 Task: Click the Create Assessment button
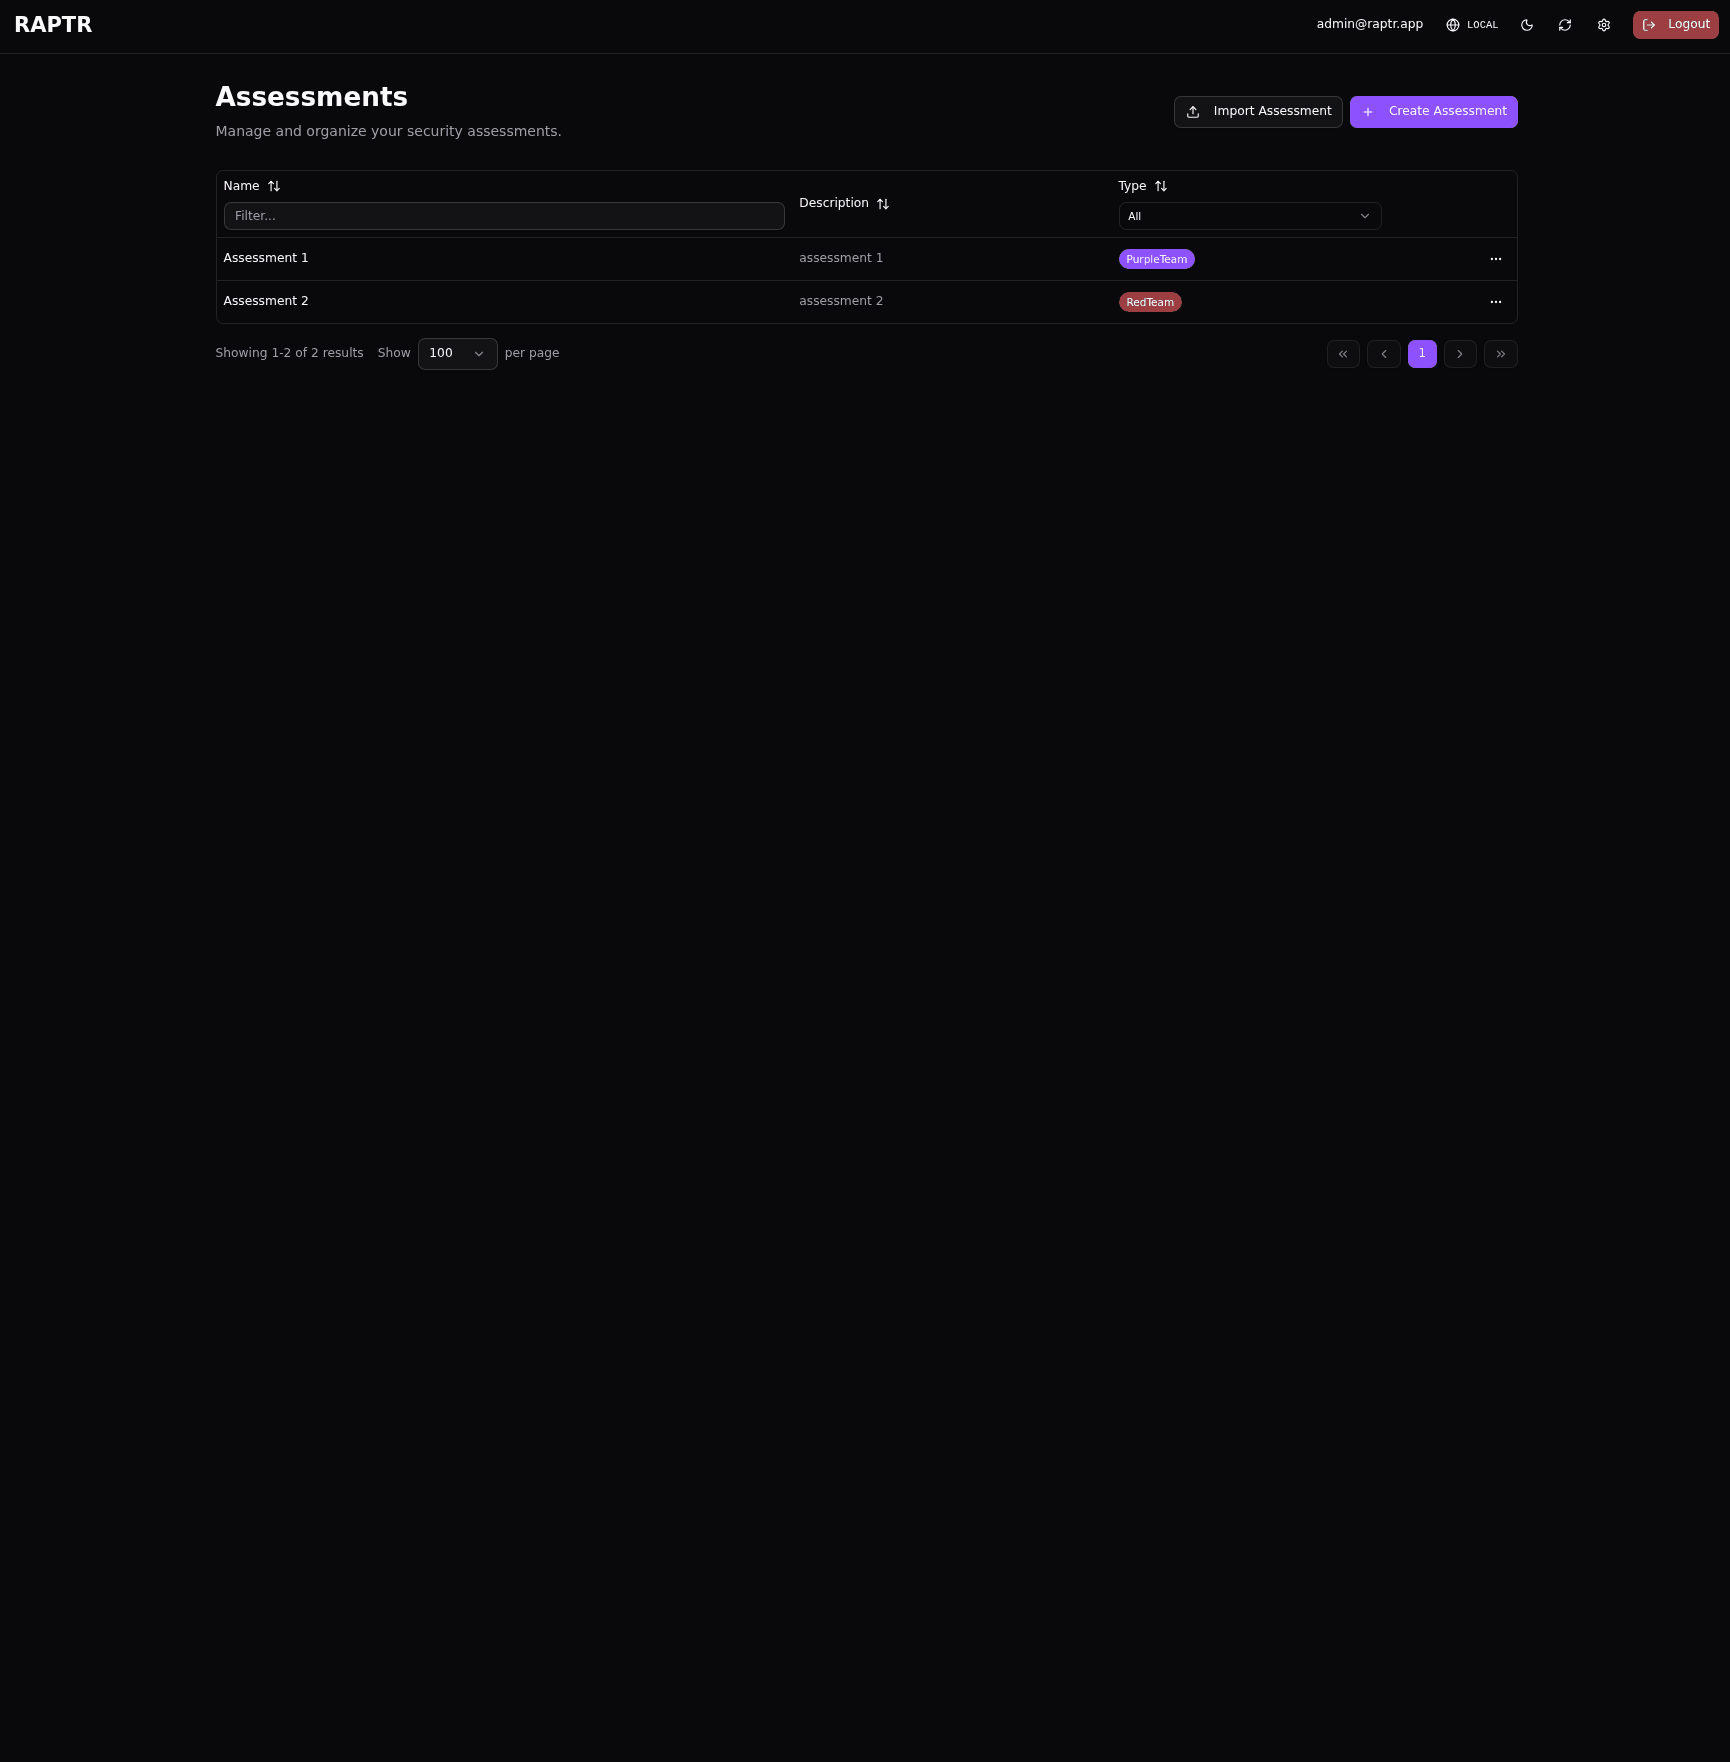click(1434, 112)
